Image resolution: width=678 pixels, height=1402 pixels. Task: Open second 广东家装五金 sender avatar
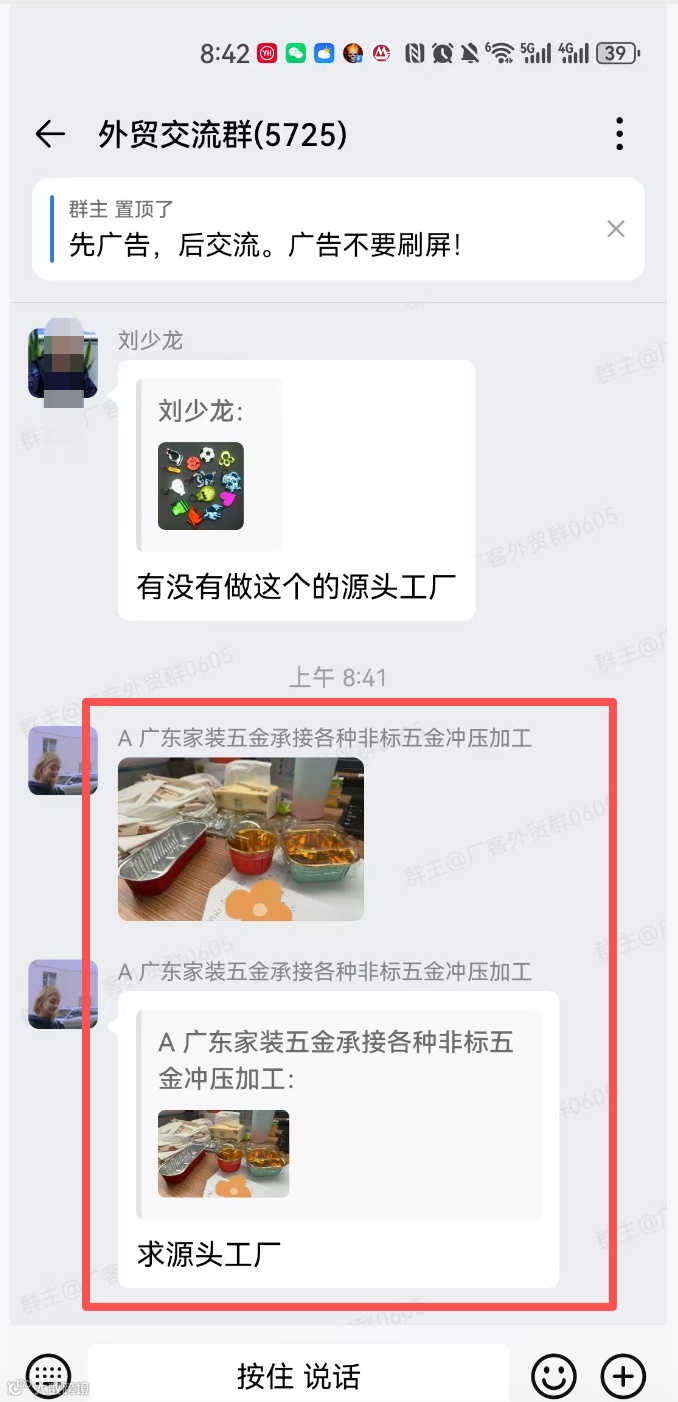click(63, 994)
